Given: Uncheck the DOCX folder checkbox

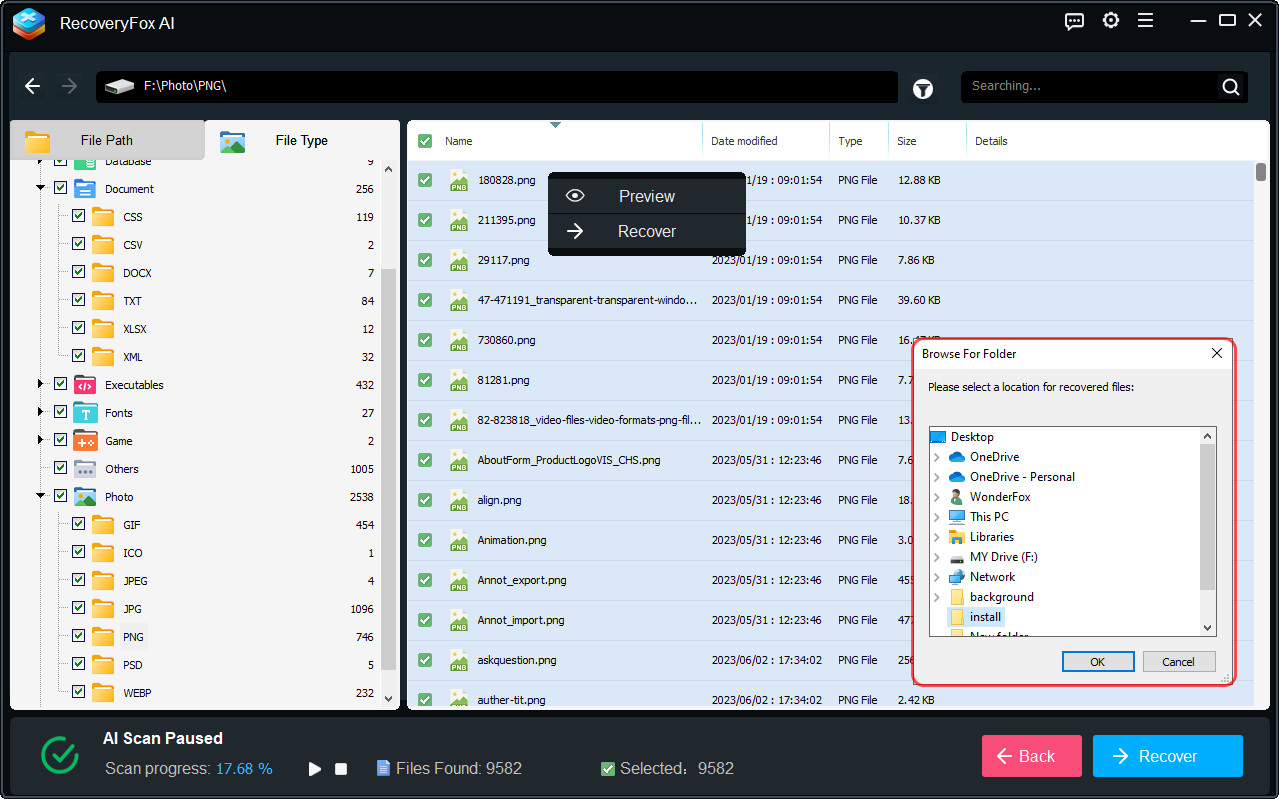Looking at the screenshot, I should [x=78, y=272].
